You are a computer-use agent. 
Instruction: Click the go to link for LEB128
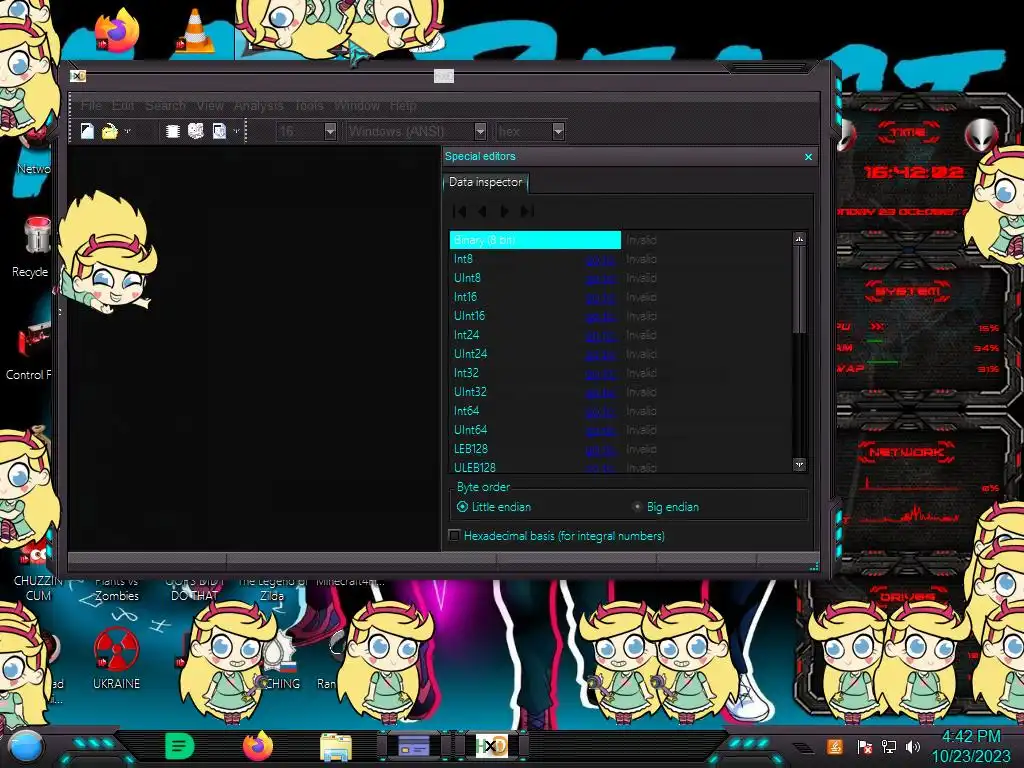[x=601, y=449]
